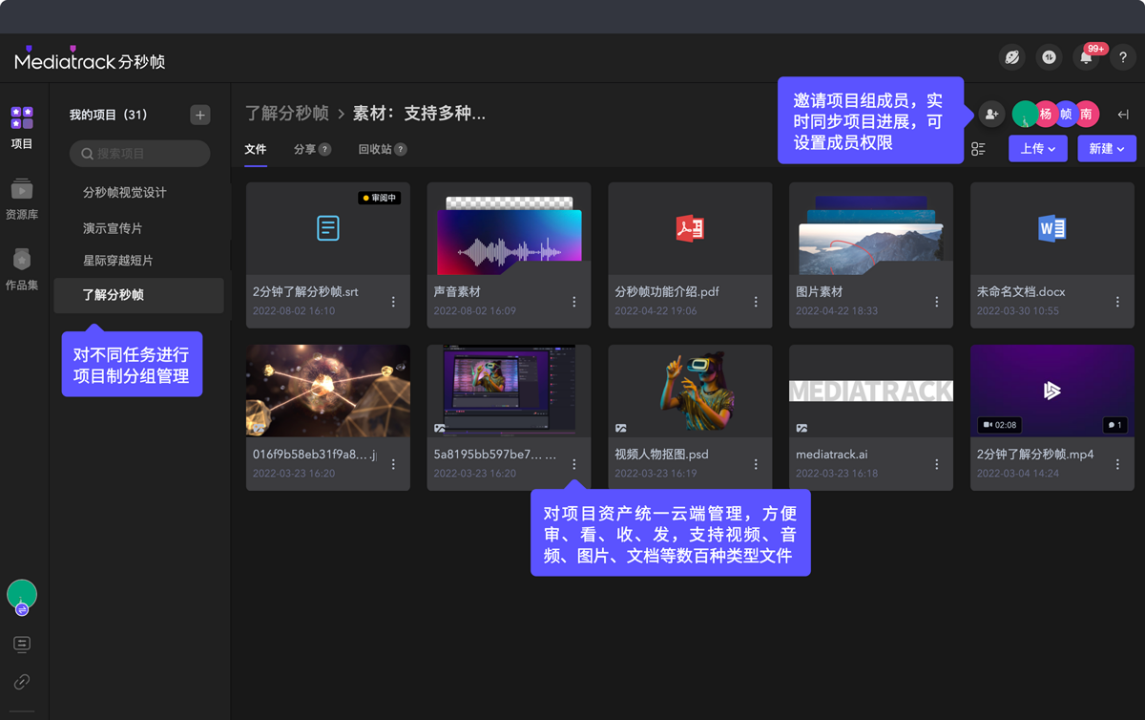Screen dimensions: 1145x720
Task: Open the notifications bell with 99+ badge
Action: click(x=1085, y=58)
